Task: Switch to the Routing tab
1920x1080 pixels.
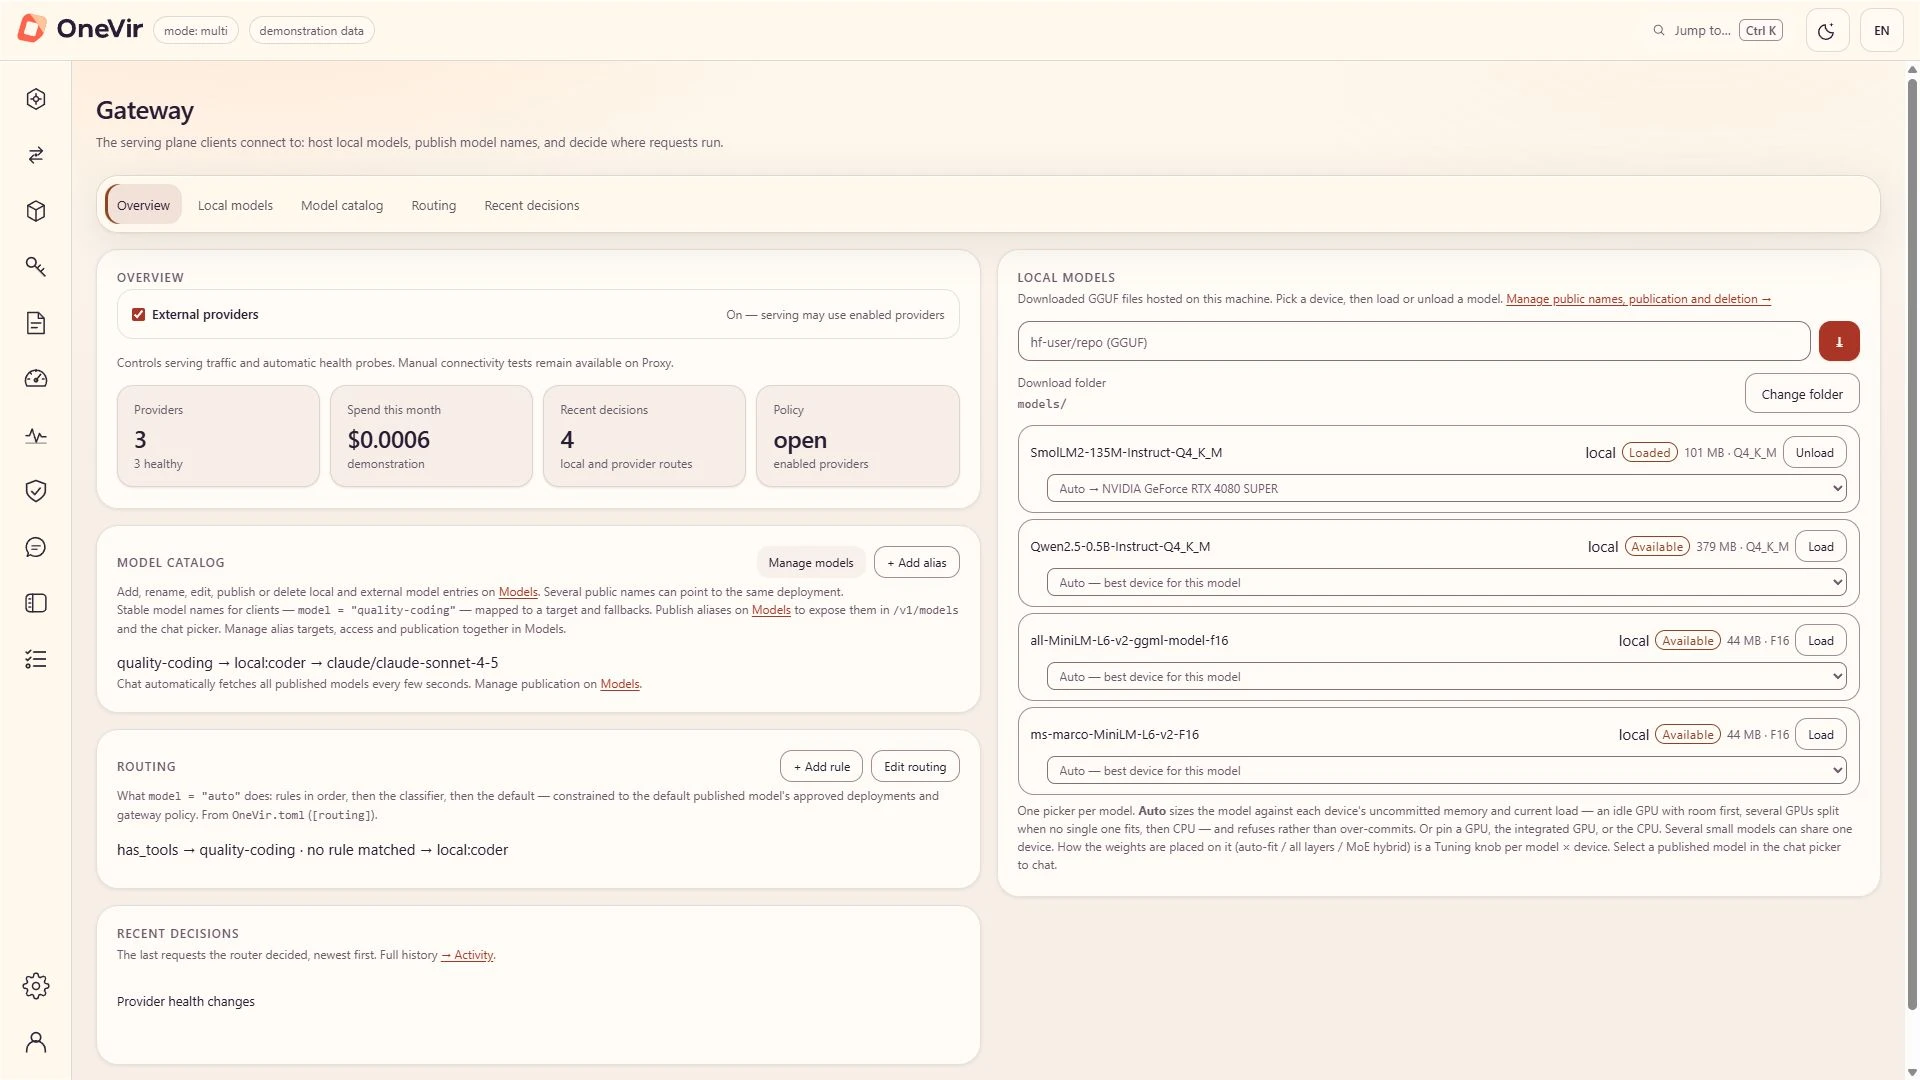Action: click(434, 205)
